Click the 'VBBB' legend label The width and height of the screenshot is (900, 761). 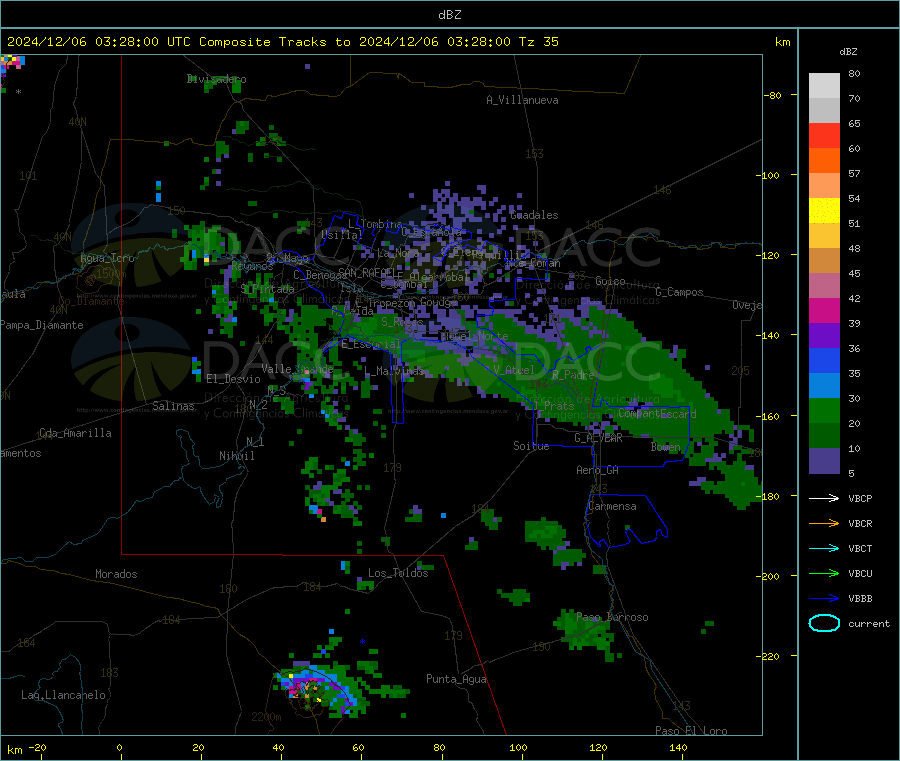[x=860, y=598]
